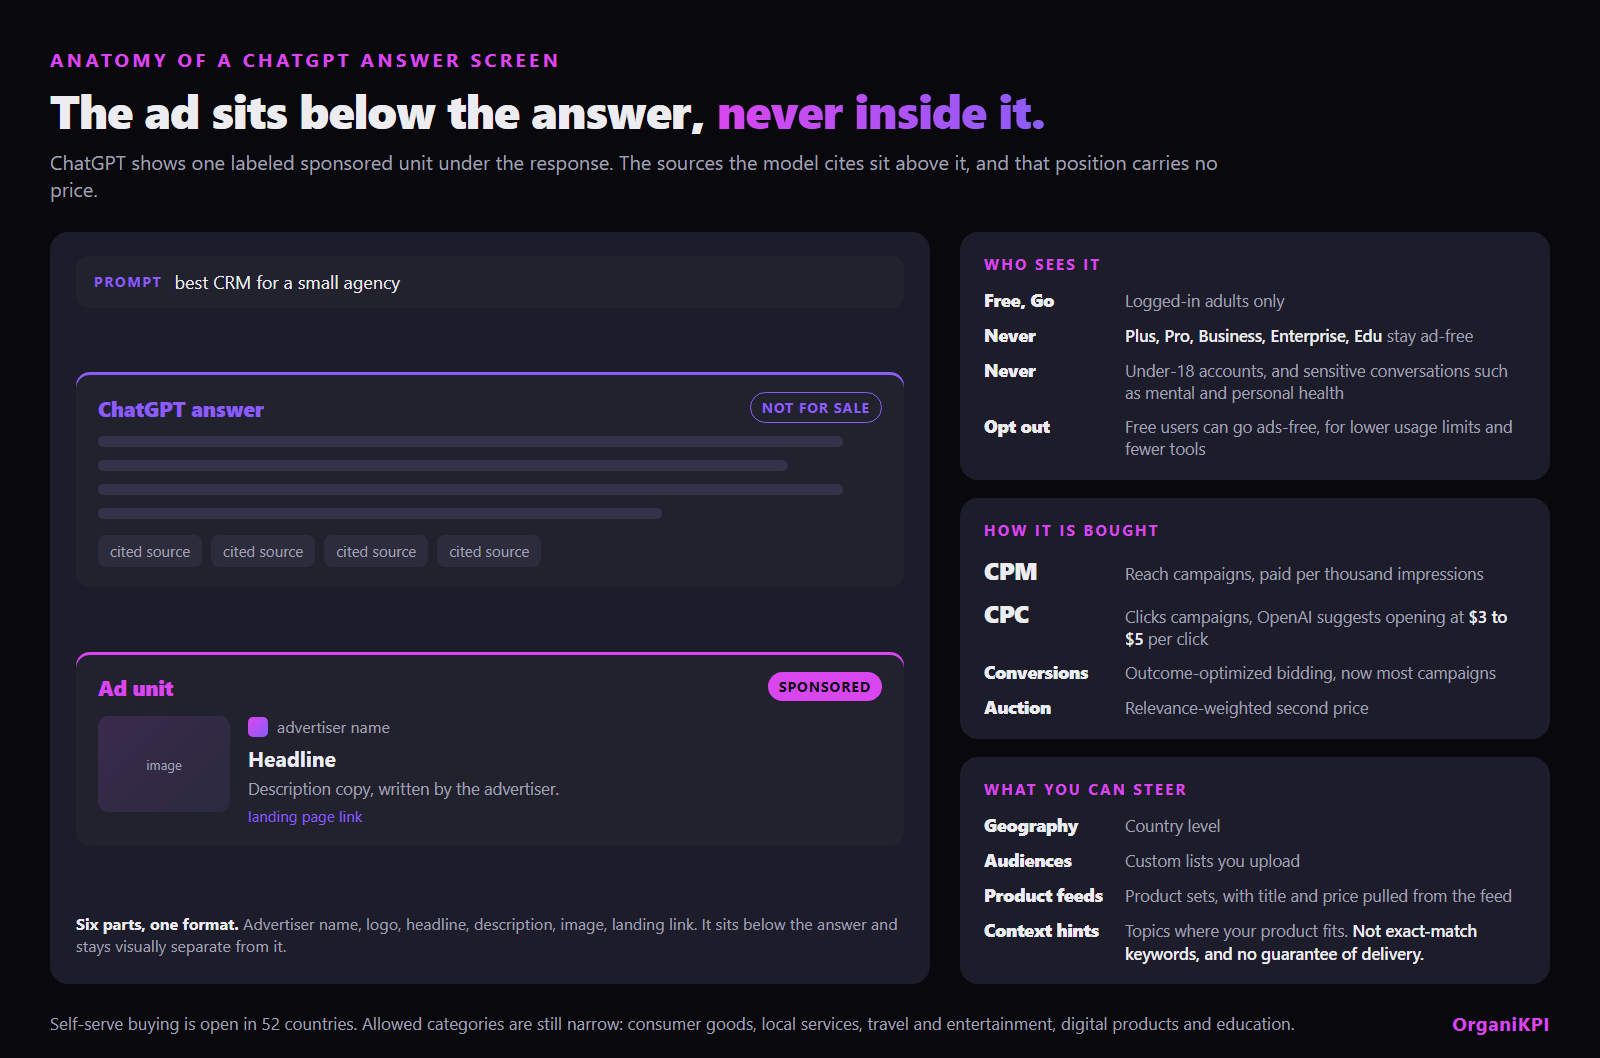Image resolution: width=1600 pixels, height=1058 pixels.
Task: Click the 'Six parts, one format.' caption
Action: tap(157, 925)
